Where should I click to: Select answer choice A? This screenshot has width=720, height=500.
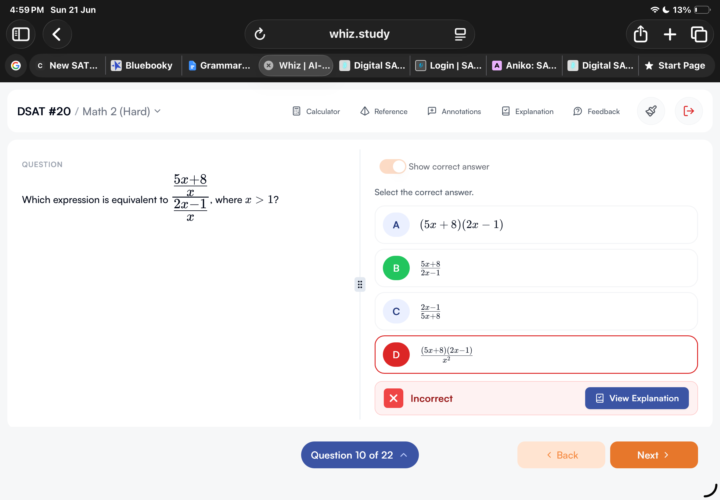point(536,225)
